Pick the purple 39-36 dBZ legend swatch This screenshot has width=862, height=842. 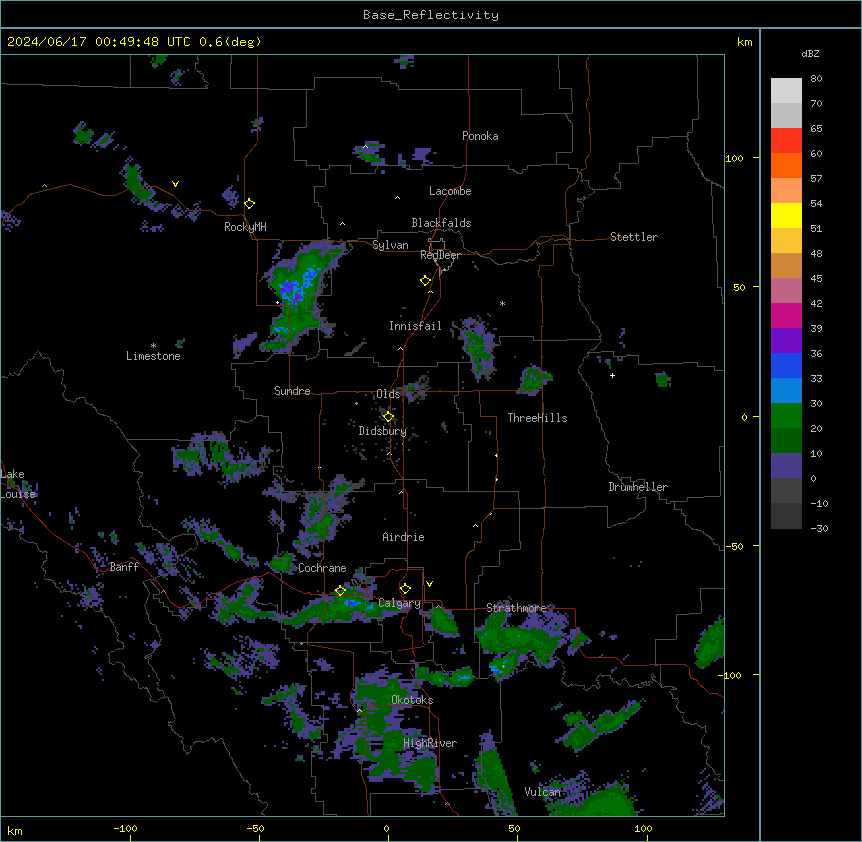click(786, 341)
